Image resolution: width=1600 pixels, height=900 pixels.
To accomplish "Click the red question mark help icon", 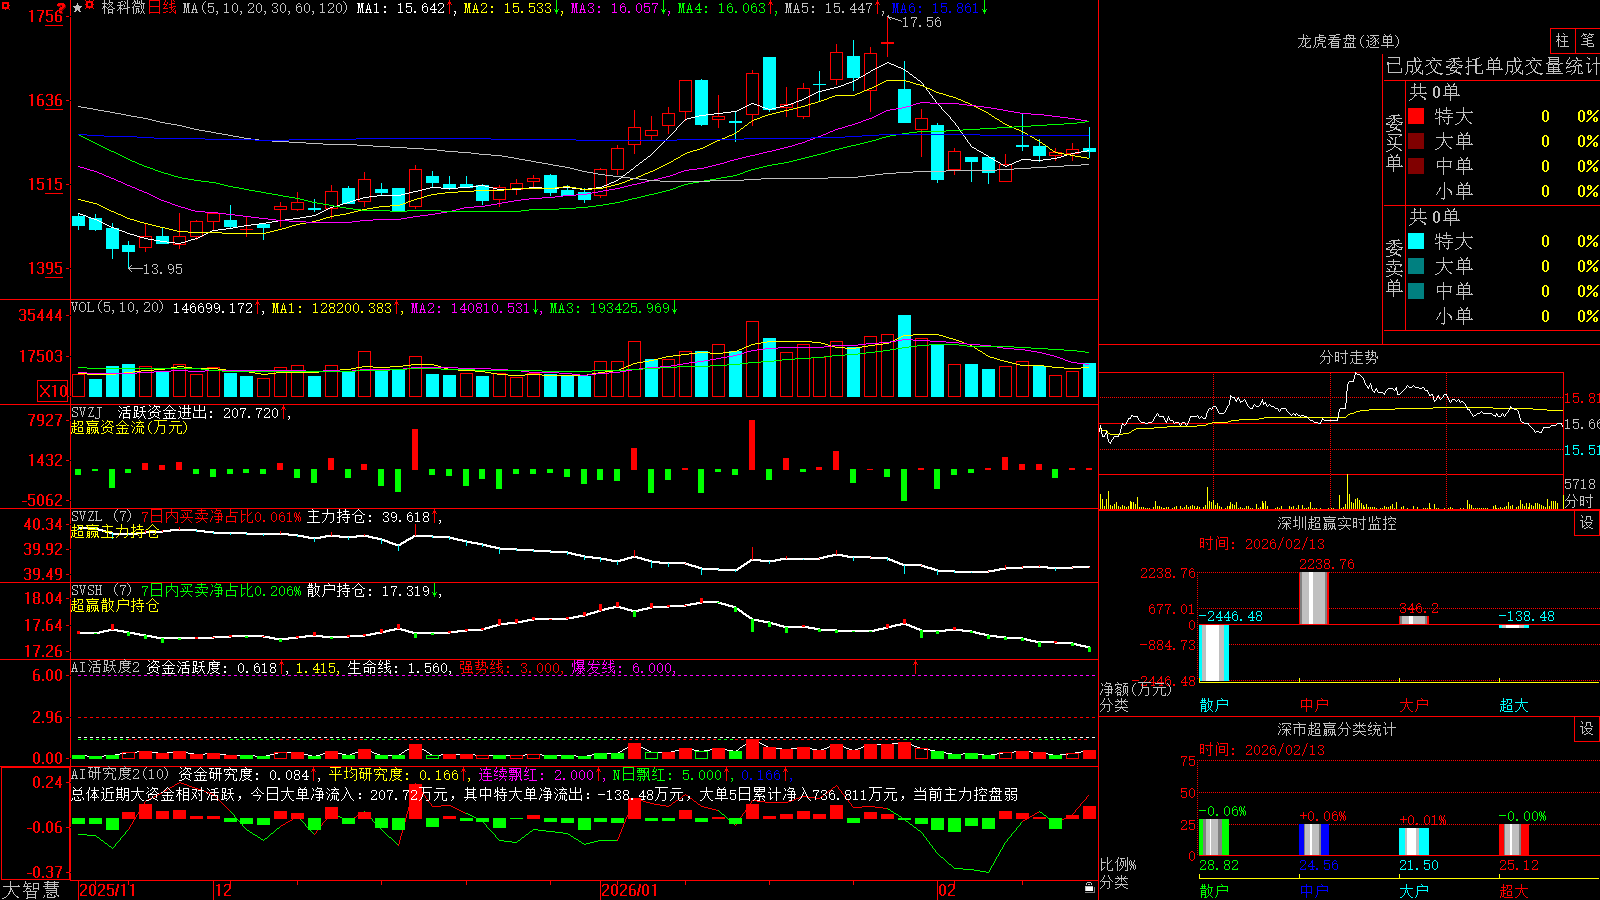I will (x=61, y=8).
